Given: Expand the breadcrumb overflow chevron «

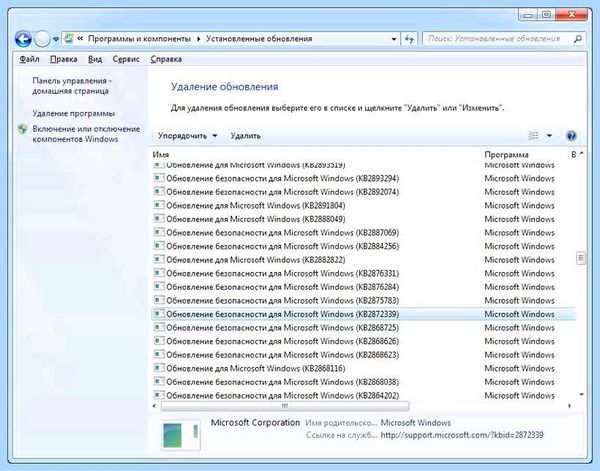Looking at the screenshot, I should point(80,39).
